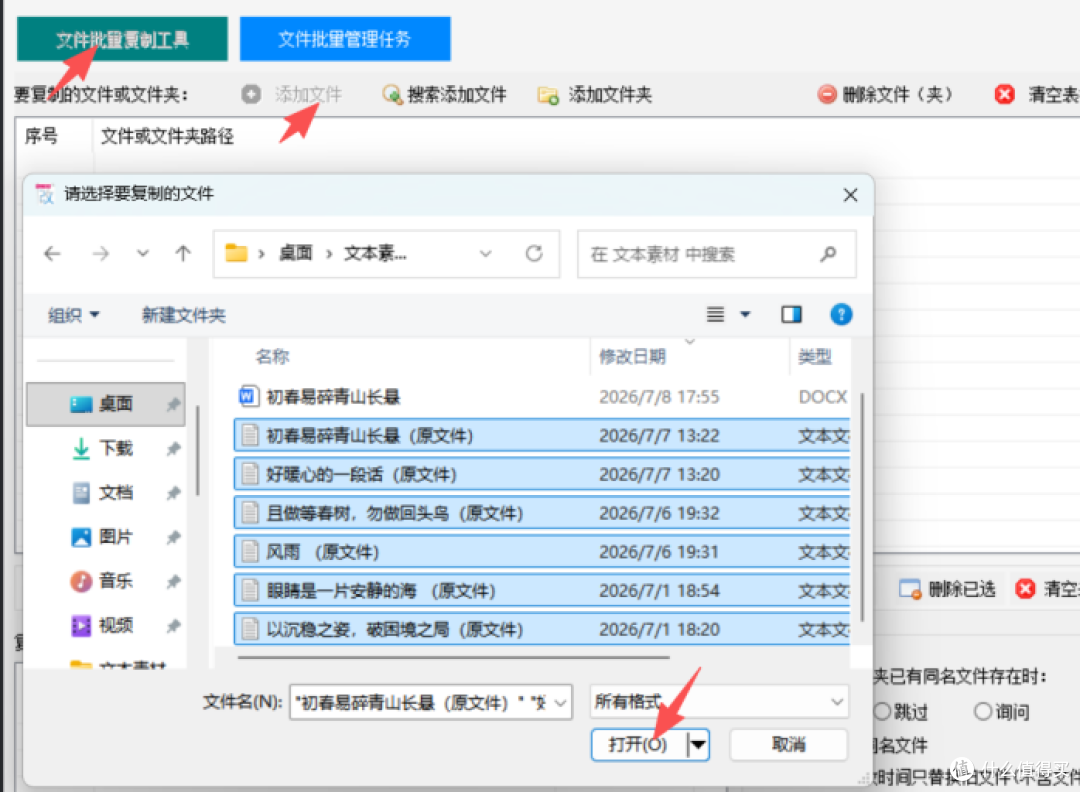Click the pin icon next to 视频

pos(173,626)
